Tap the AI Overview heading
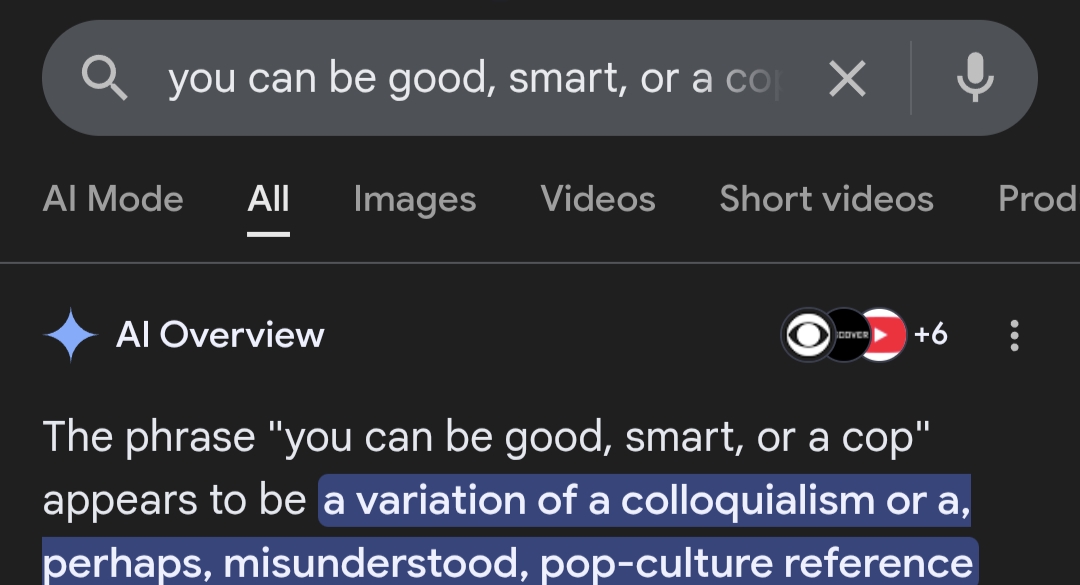This screenshot has width=1080, height=585. [x=220, y=335]
